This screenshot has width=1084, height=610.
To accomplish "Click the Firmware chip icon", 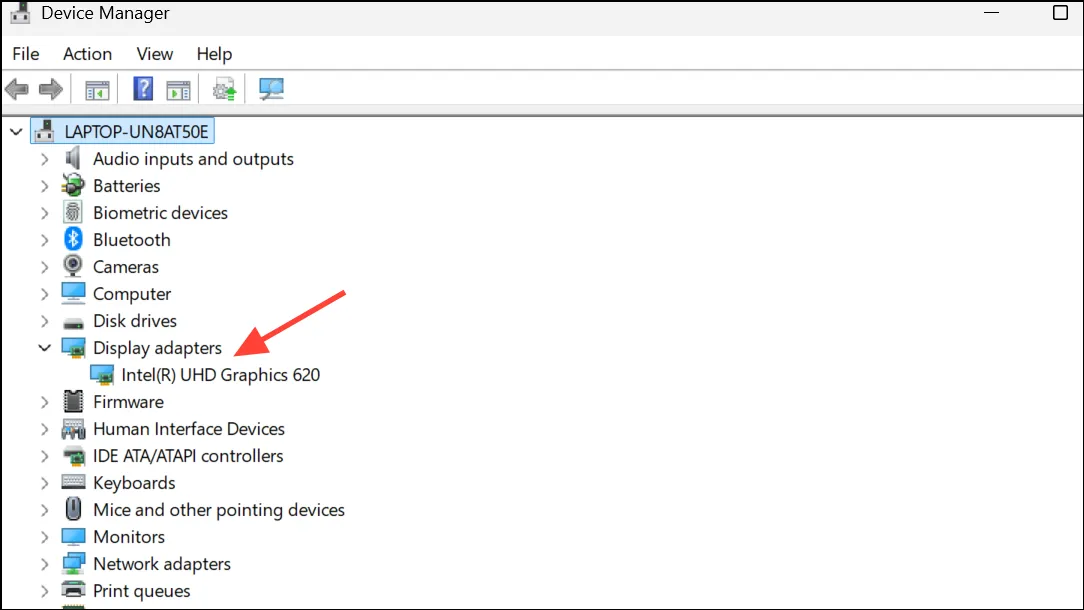I will coord(73,401).
